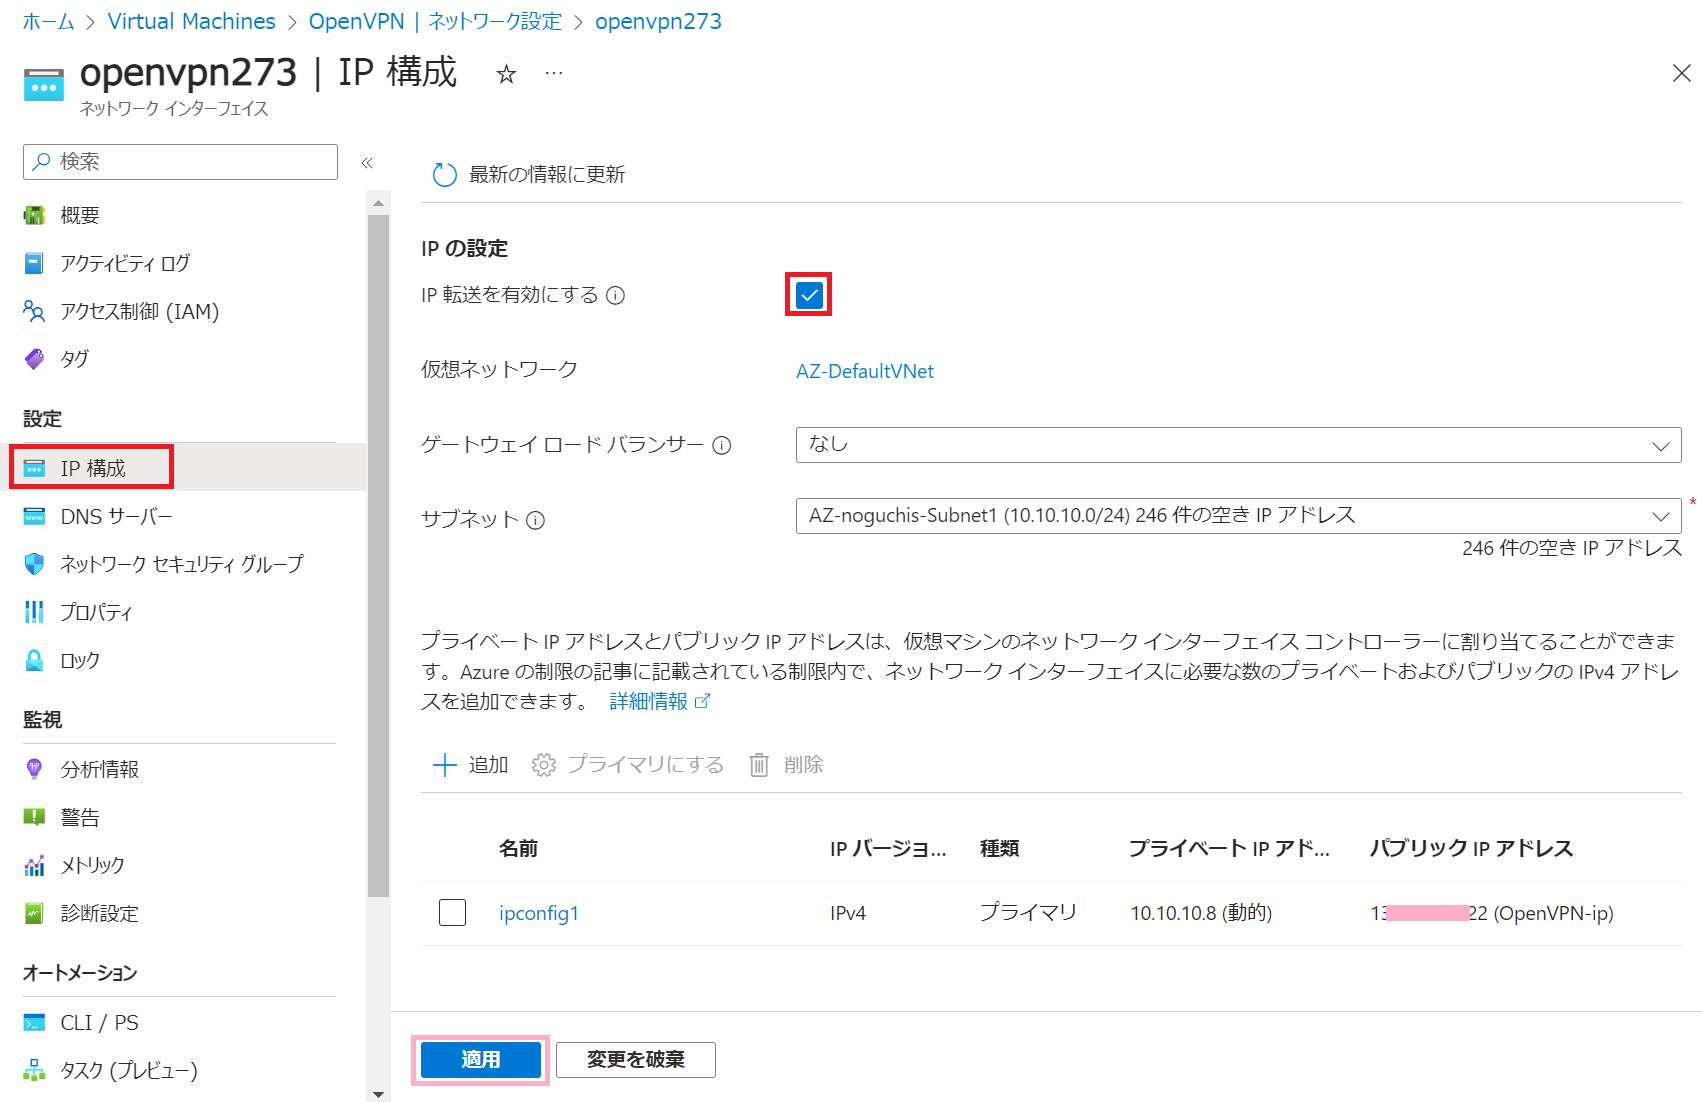Click the DNS サーバー icon
This screenshot has width=1702, height=1102.
point(34,516)
